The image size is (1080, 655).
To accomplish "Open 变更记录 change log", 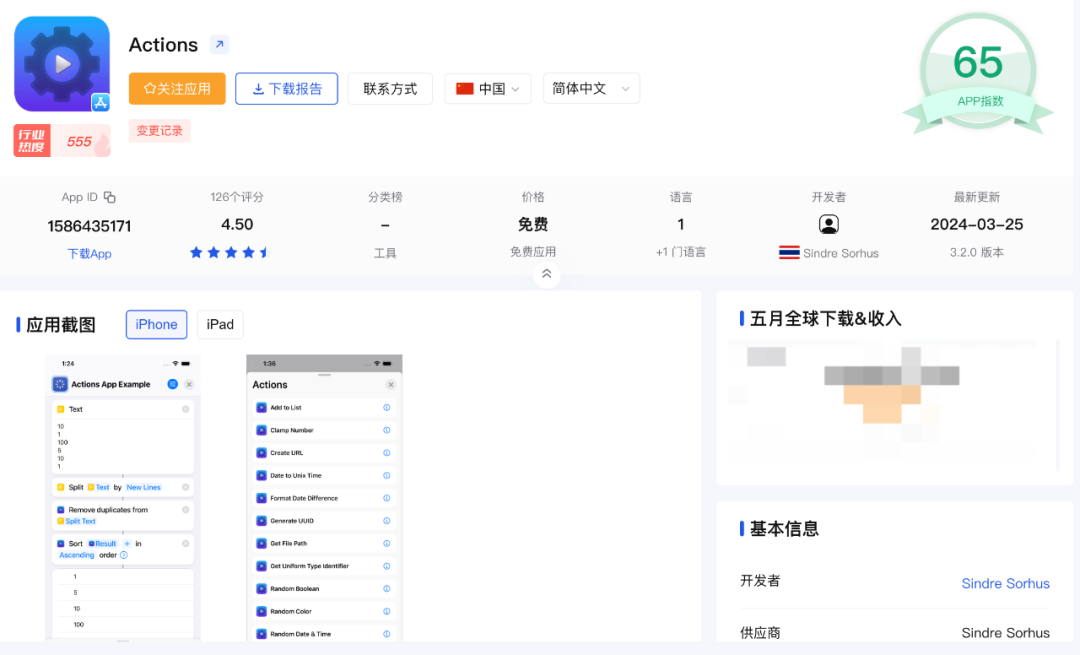I will point(159,131).
